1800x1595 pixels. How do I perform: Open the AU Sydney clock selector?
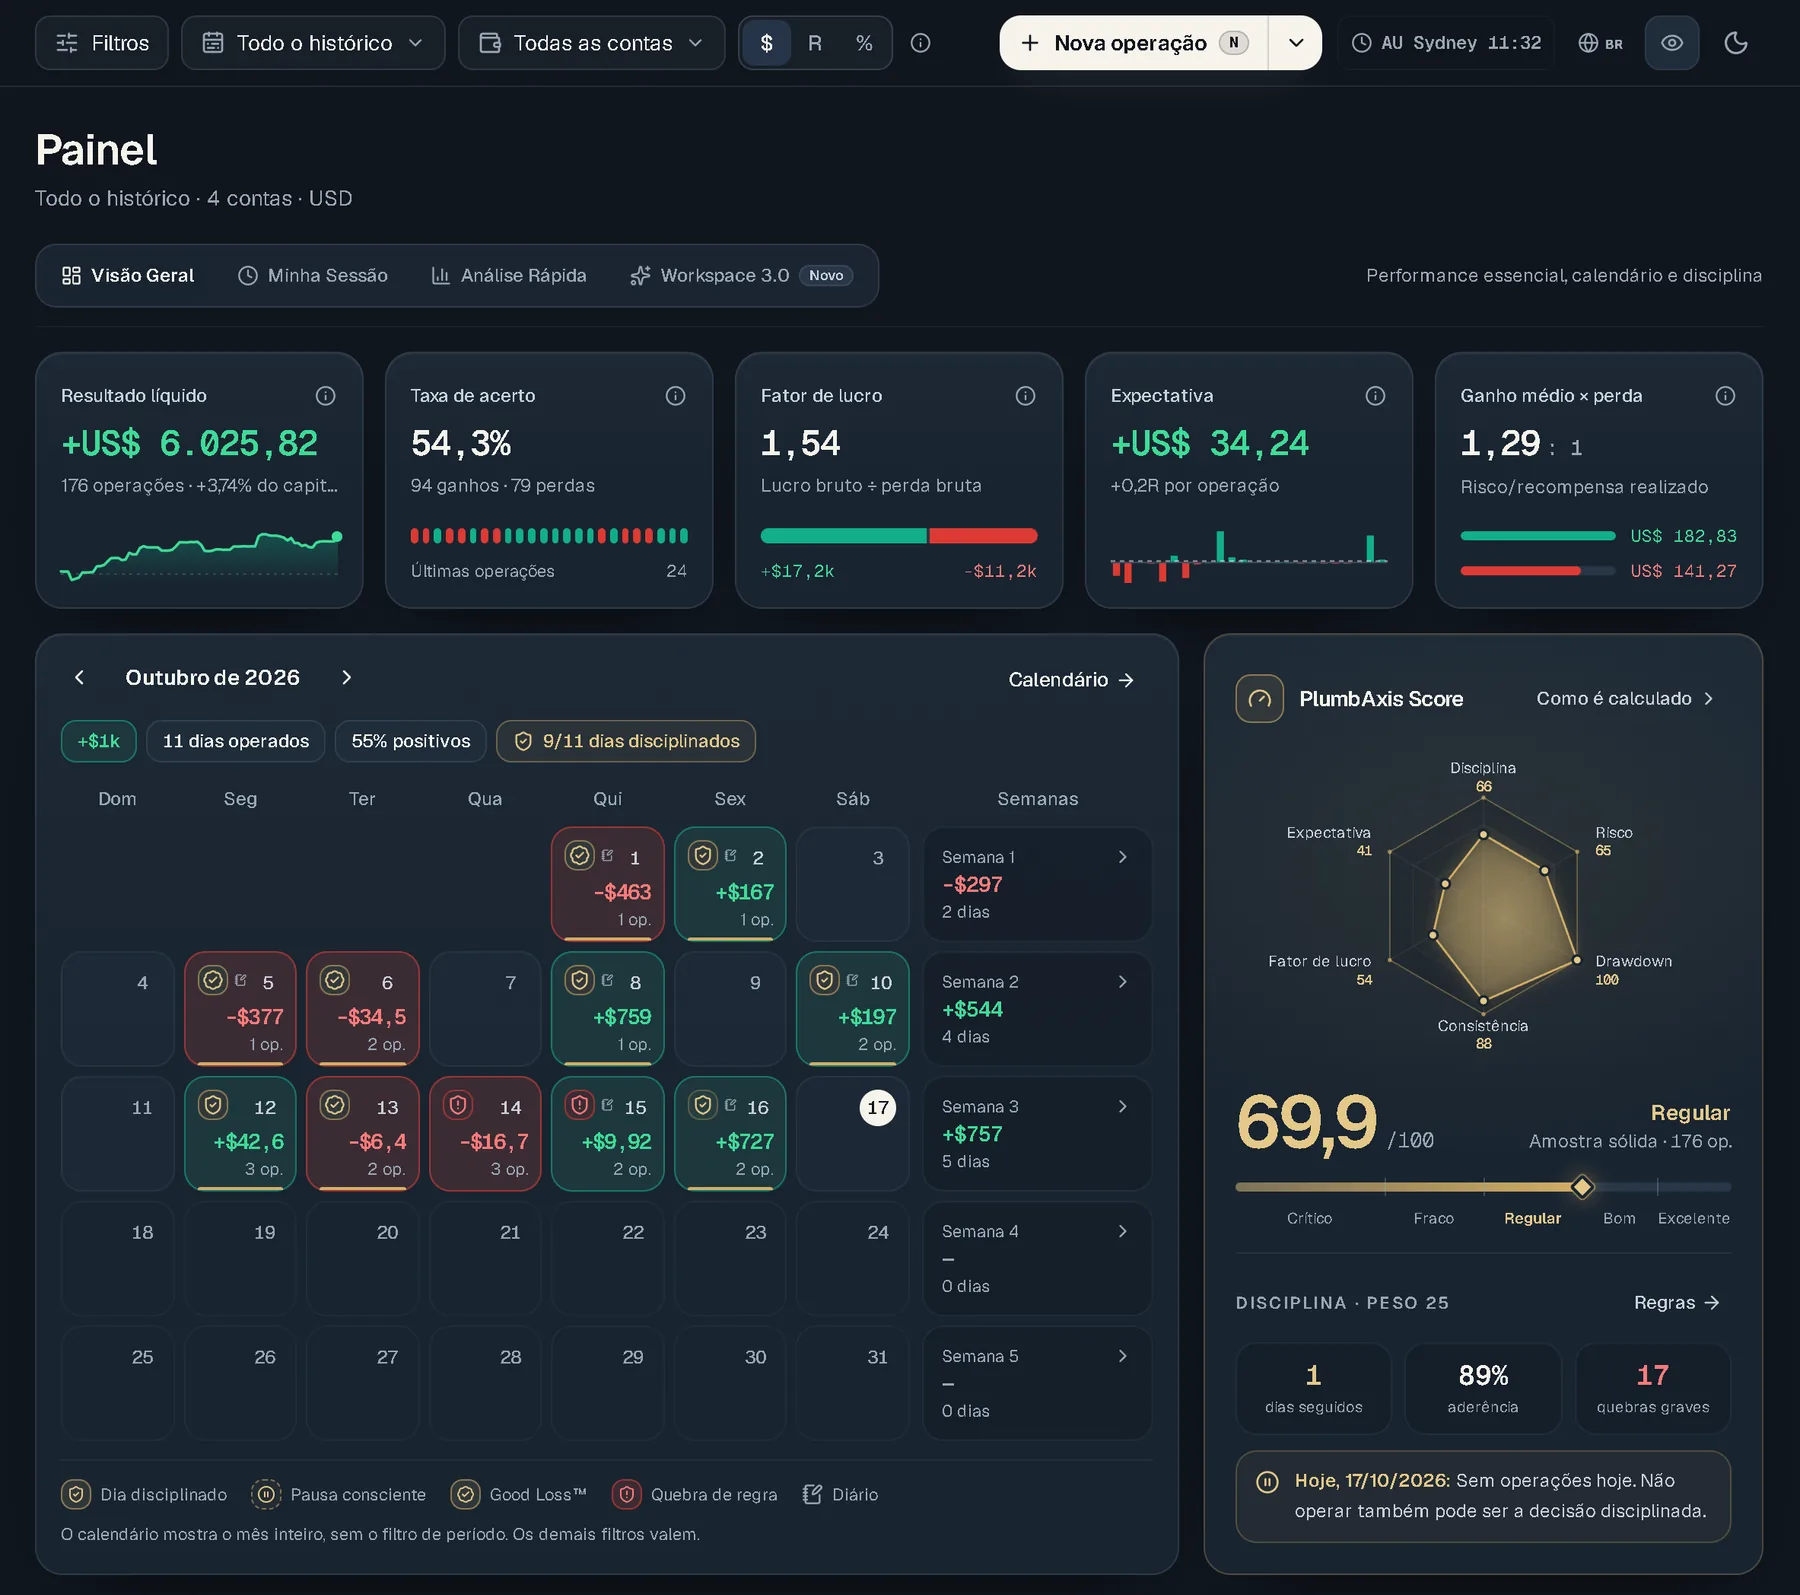(1446, 43)
